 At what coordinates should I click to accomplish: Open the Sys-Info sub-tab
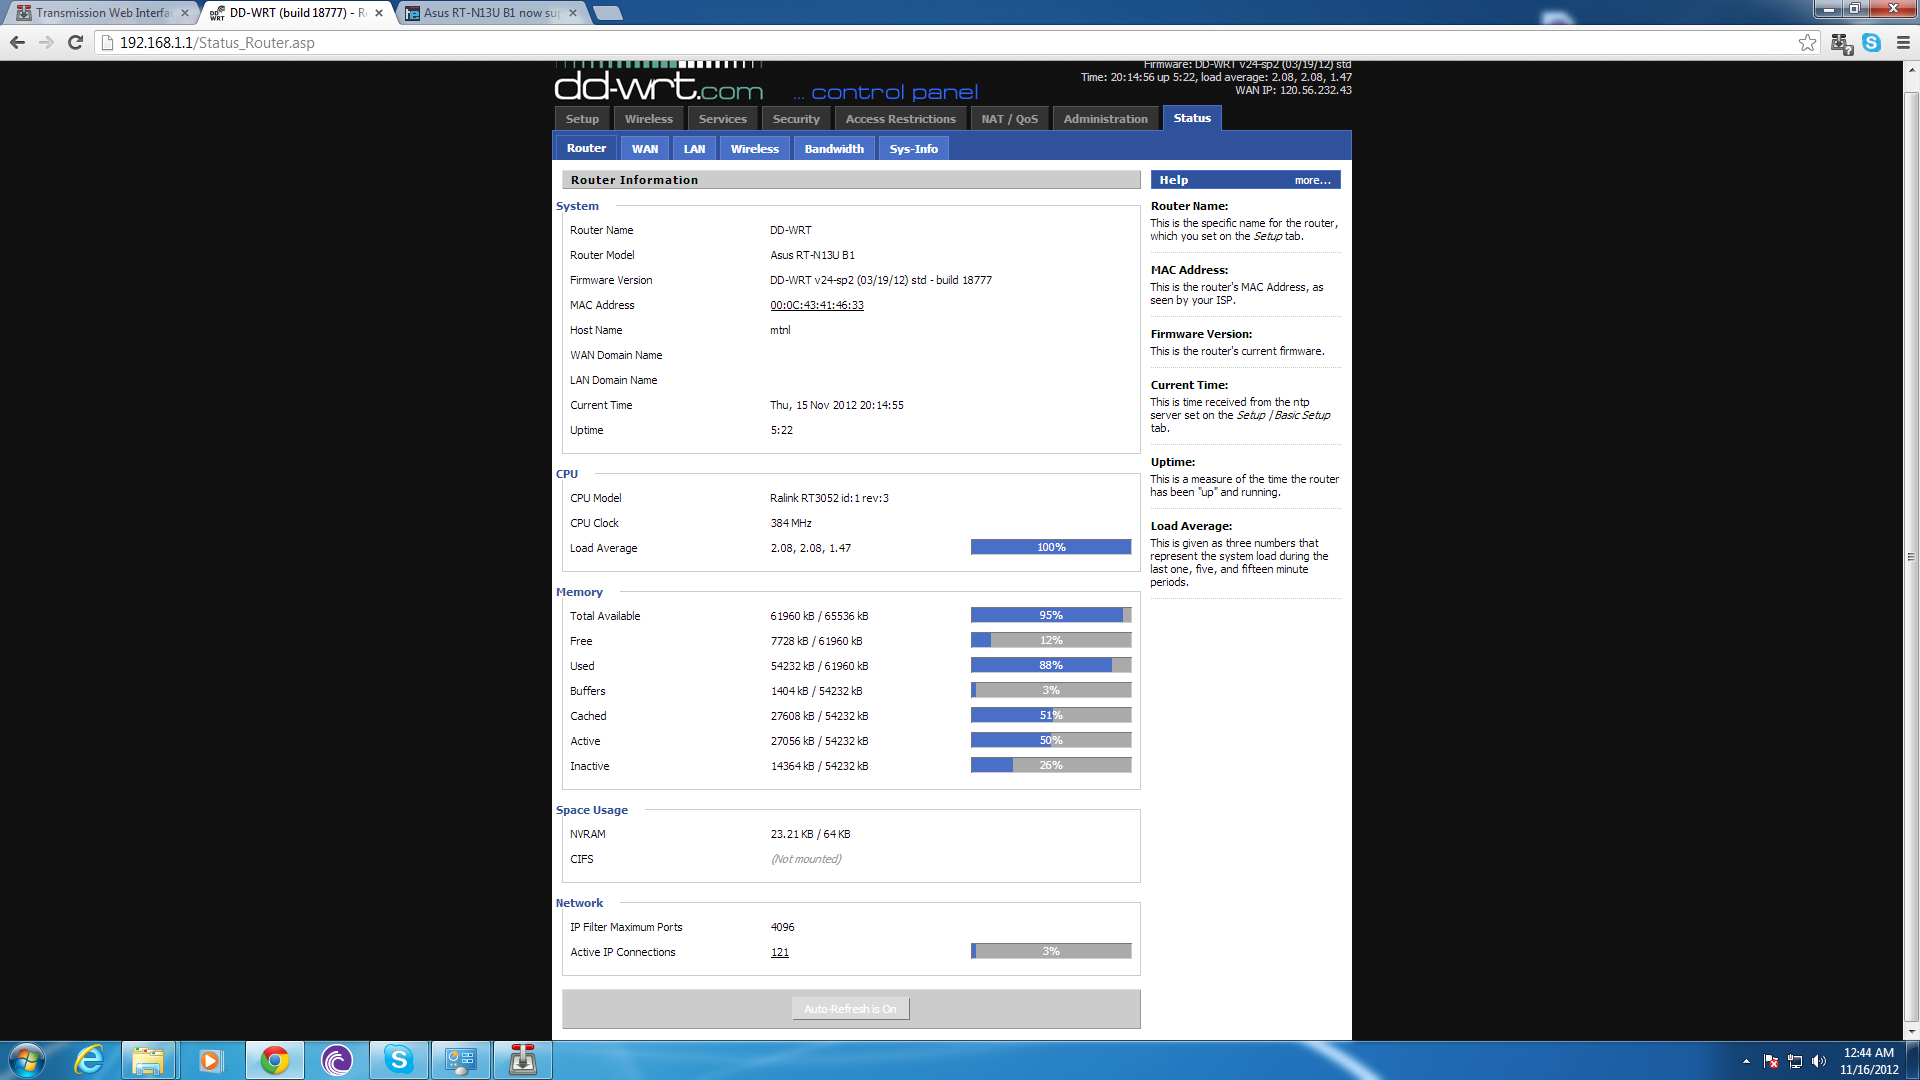914,149
